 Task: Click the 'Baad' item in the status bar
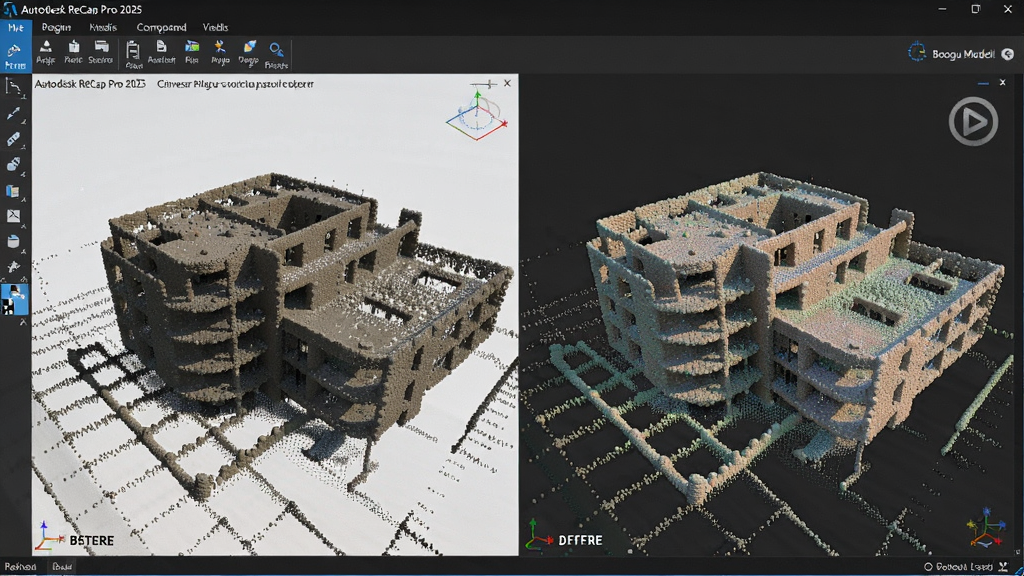tap(62, 567)
